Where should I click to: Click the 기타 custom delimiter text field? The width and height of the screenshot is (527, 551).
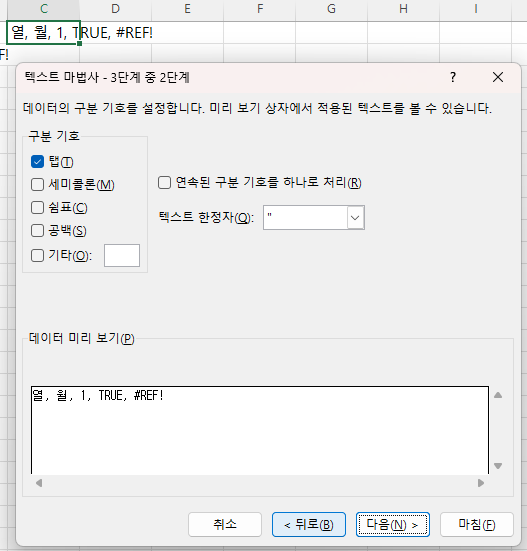(x=122, y=255)
